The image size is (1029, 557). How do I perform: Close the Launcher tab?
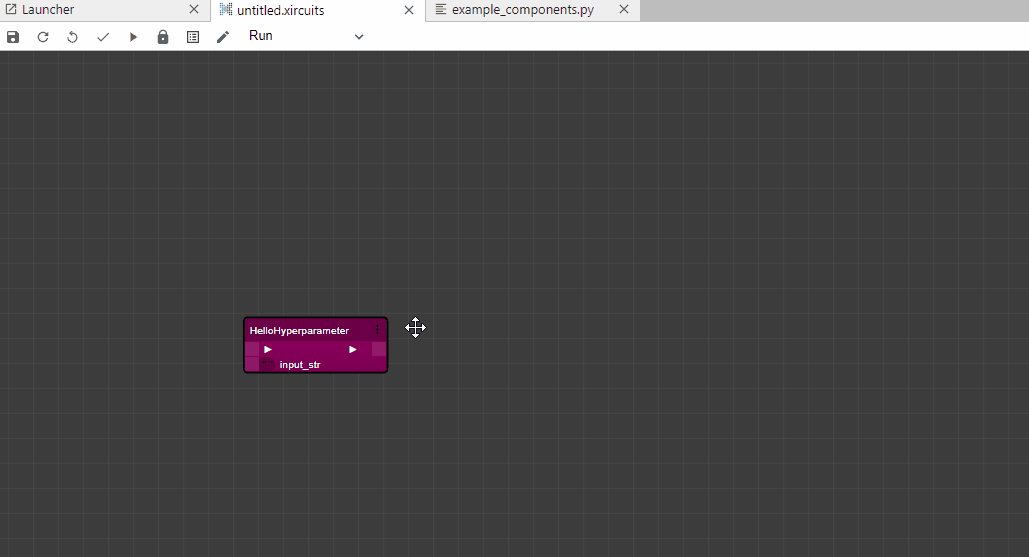(194, 10)
